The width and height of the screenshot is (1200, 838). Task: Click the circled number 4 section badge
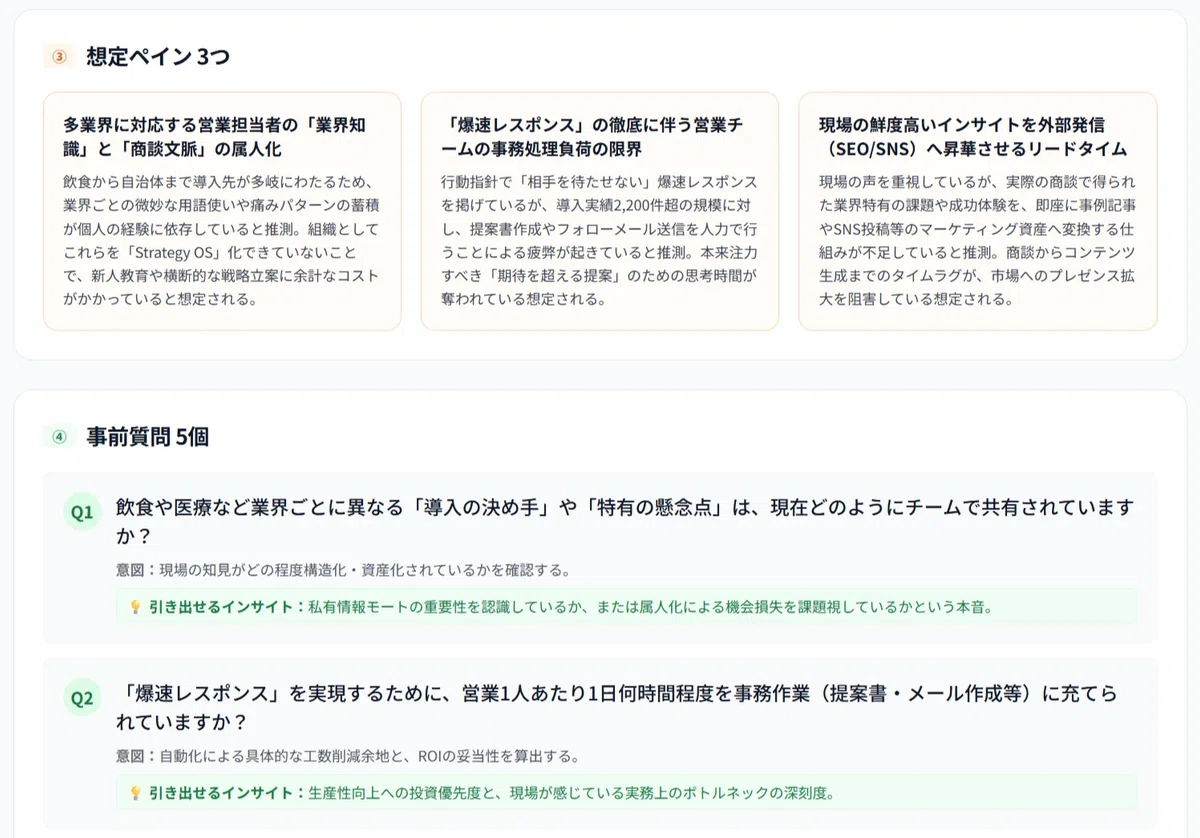point(59,437)
